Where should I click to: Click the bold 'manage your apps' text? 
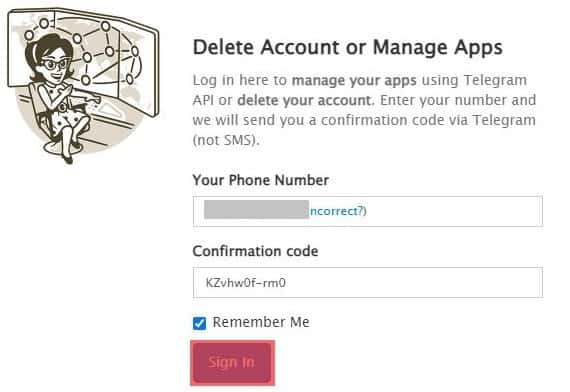(354, 80)
